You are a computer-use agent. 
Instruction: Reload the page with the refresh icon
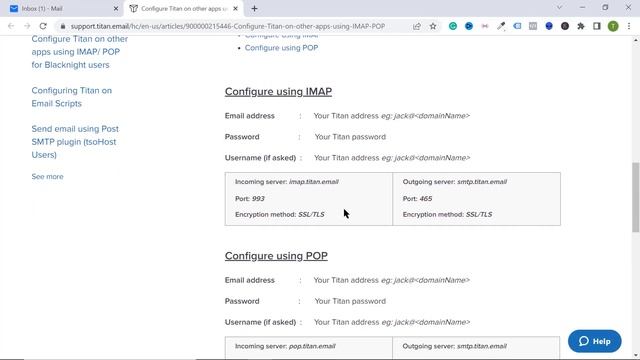pos(43,26)
